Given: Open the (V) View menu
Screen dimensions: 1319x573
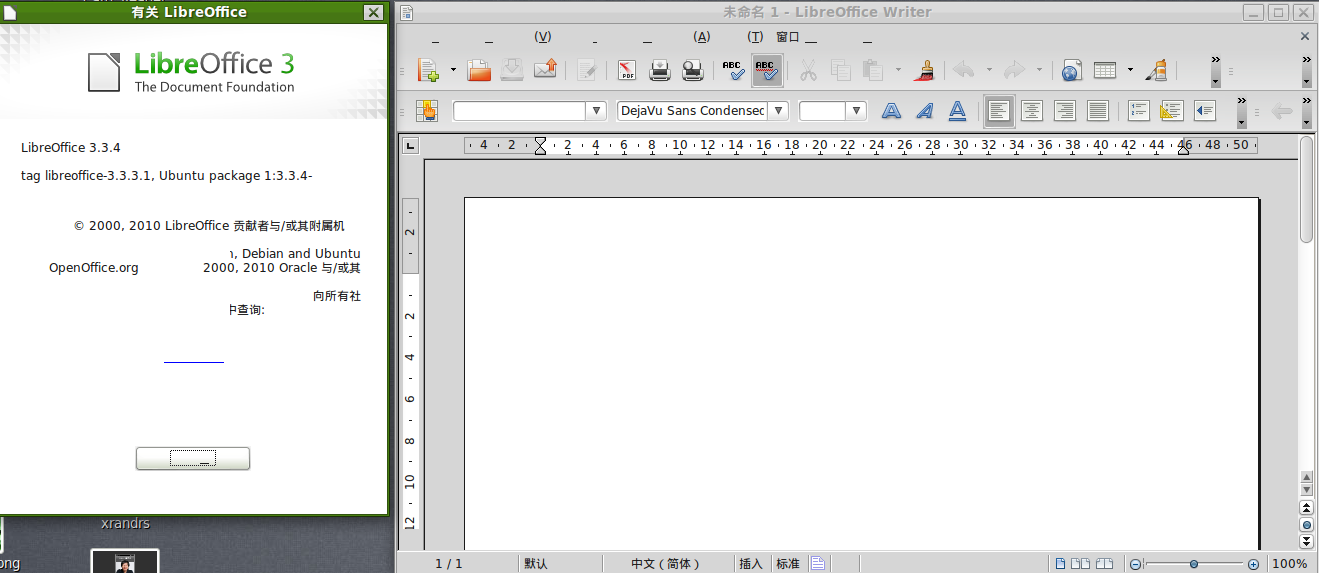Looking at the screenshot, I should tap(543, 37).
